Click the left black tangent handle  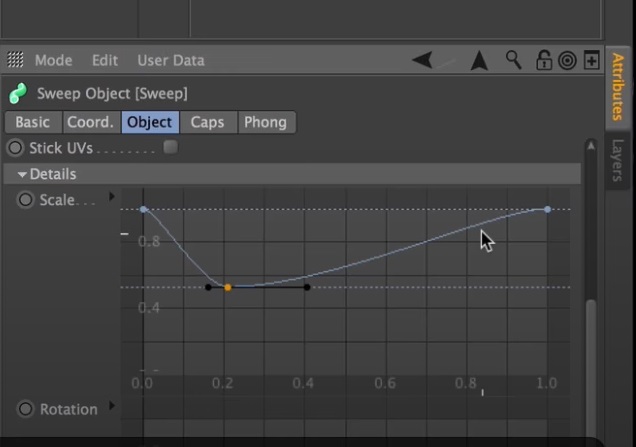pos(208,288)
